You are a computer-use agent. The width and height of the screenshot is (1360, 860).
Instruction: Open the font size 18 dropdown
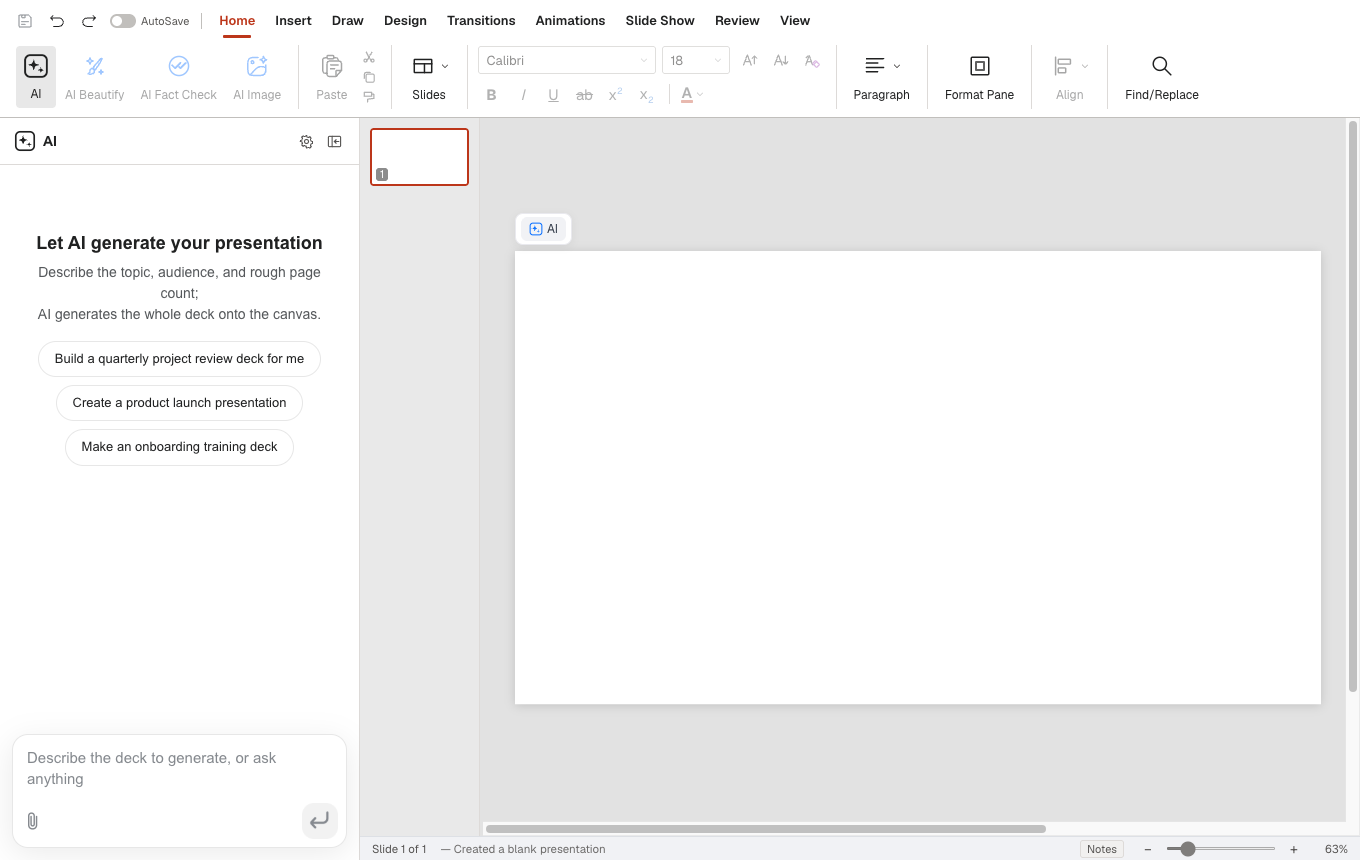coord(696,61)
